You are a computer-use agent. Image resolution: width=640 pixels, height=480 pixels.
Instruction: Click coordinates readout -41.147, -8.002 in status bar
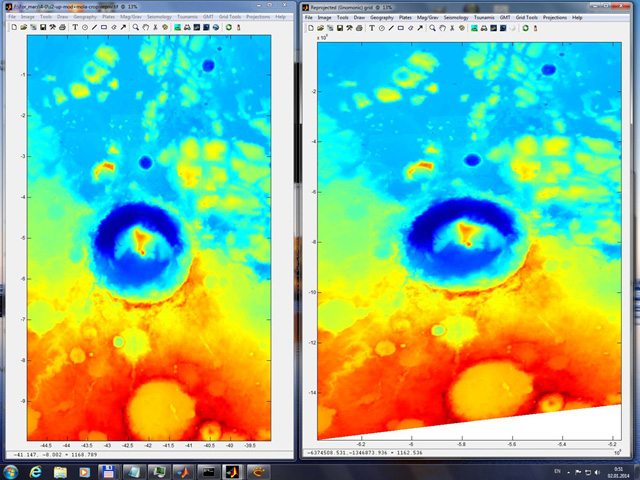tap(55, 454)
